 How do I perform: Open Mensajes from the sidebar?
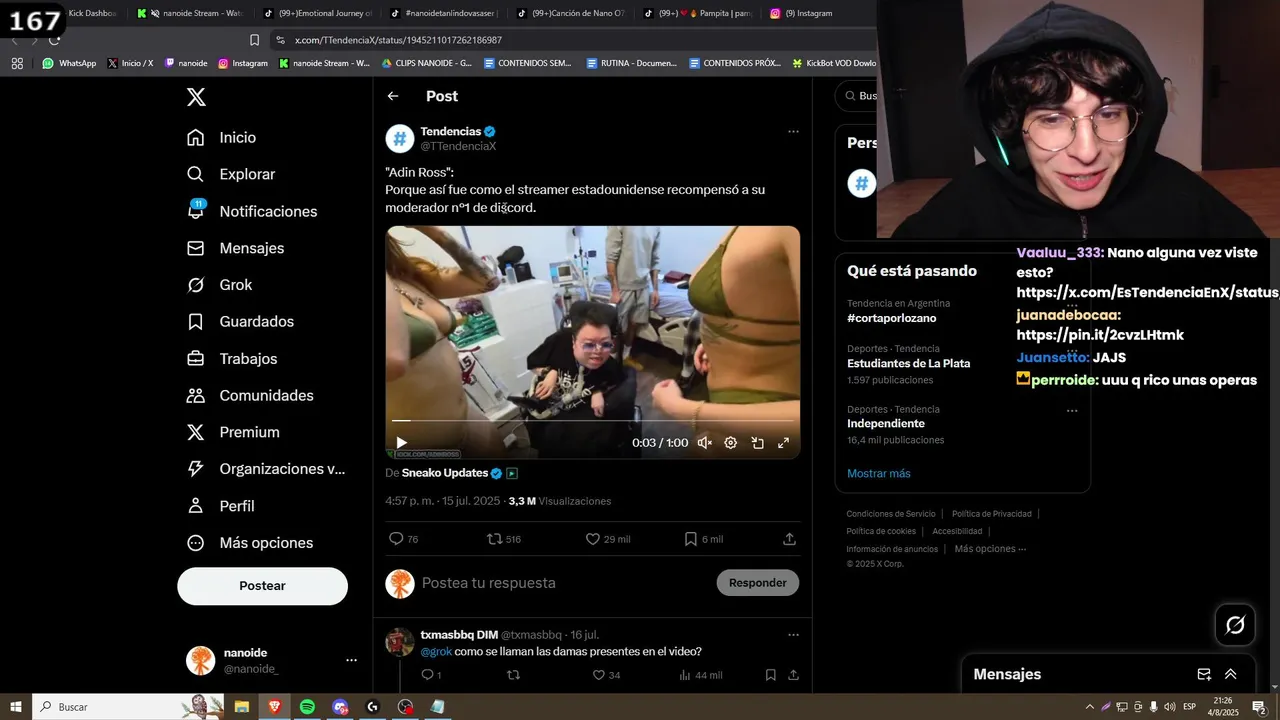click(236, 248)
